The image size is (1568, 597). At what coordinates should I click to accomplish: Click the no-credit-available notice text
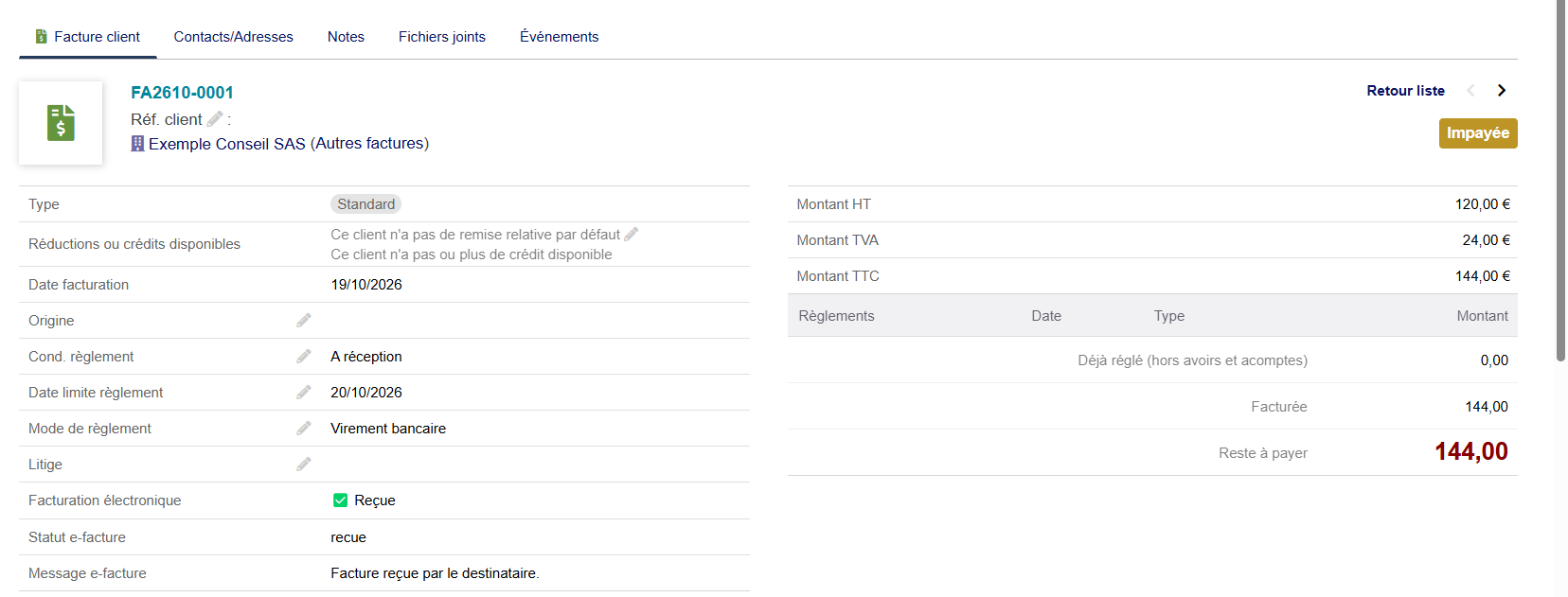coord(471,255)
